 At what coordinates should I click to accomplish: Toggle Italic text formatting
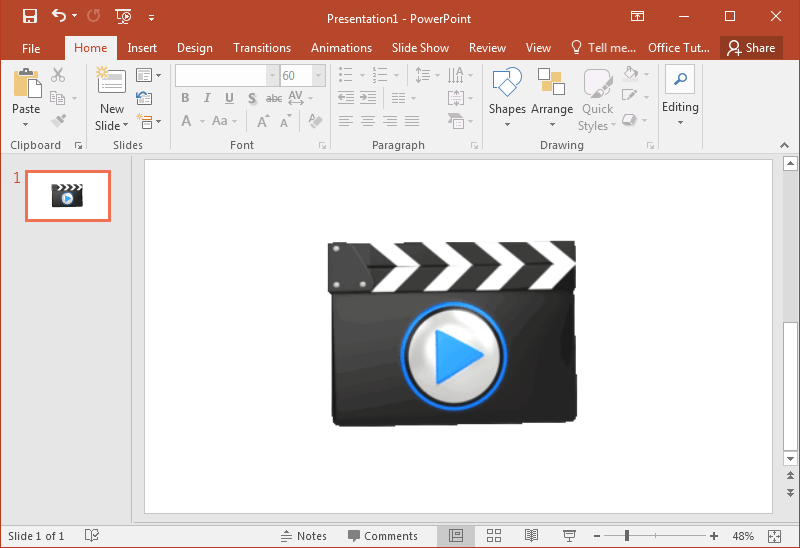click(x=207, y=98)
